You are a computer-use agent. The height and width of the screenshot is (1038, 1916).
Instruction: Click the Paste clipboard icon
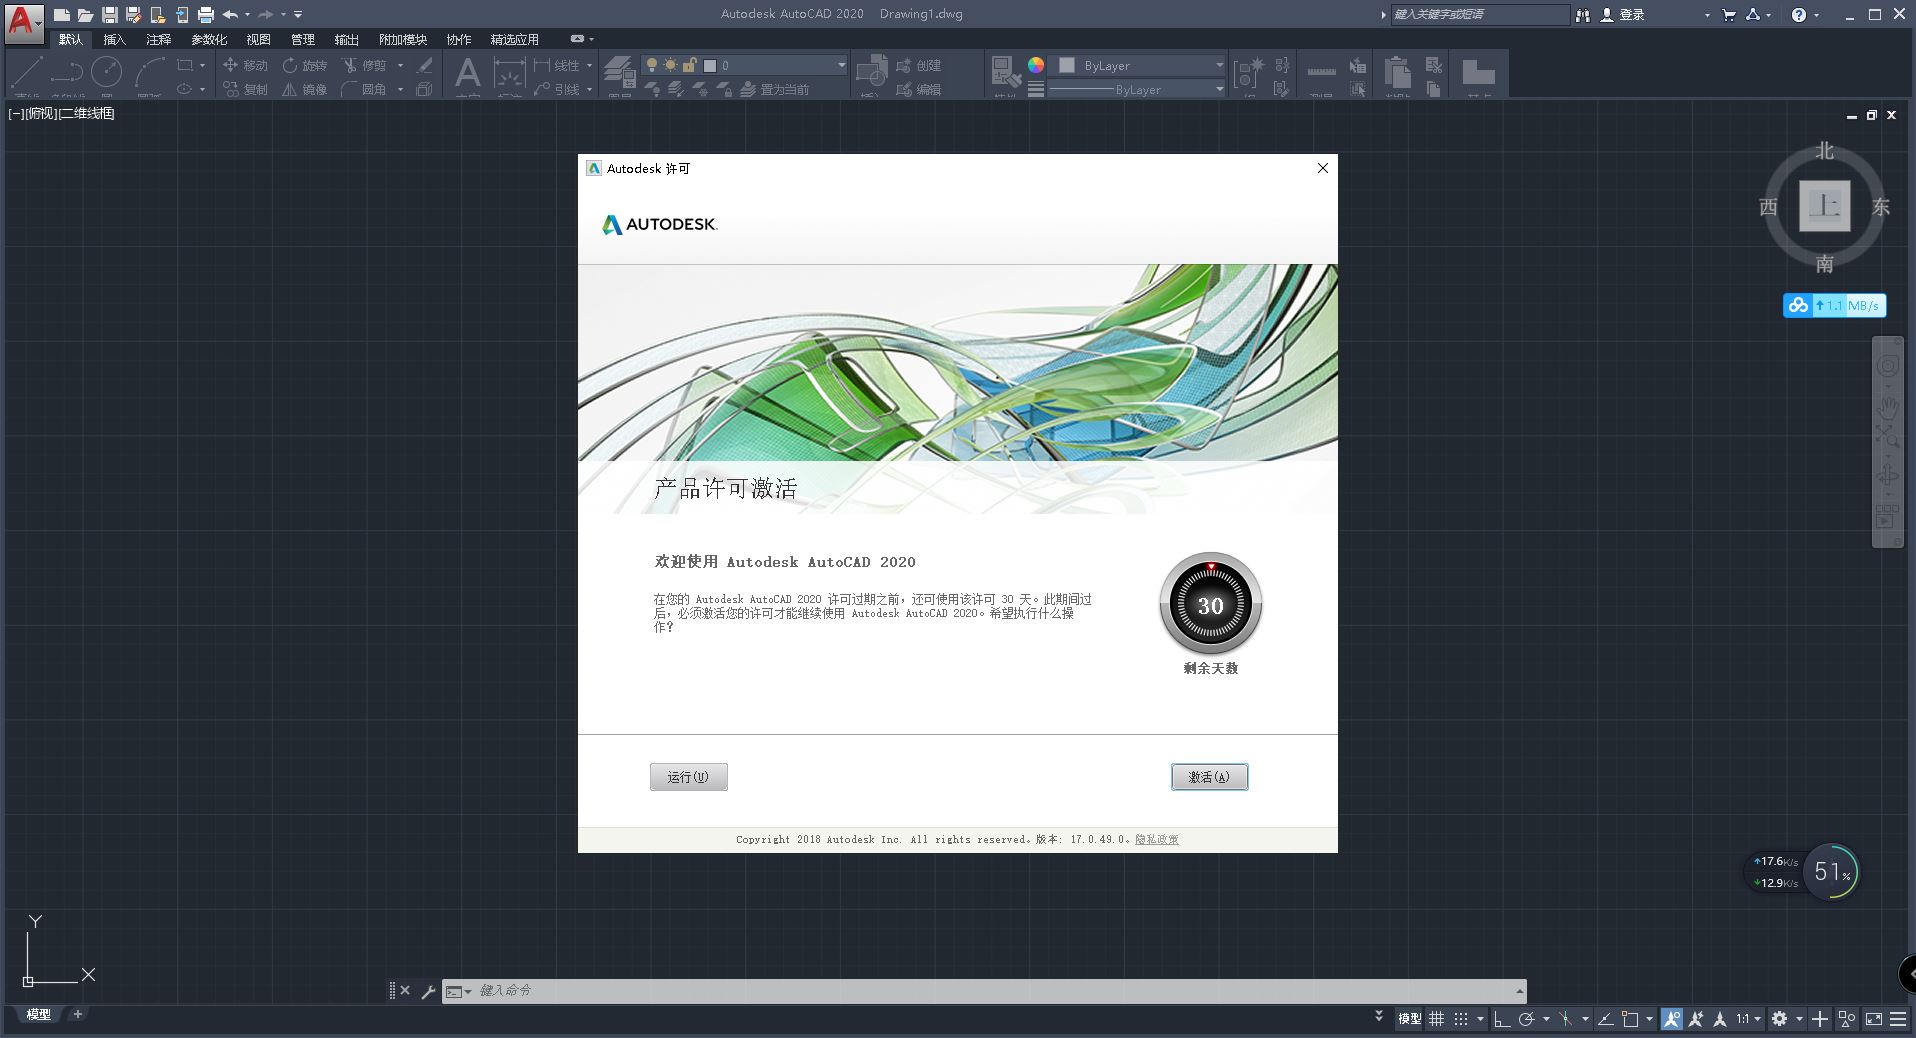(1398, 73)
